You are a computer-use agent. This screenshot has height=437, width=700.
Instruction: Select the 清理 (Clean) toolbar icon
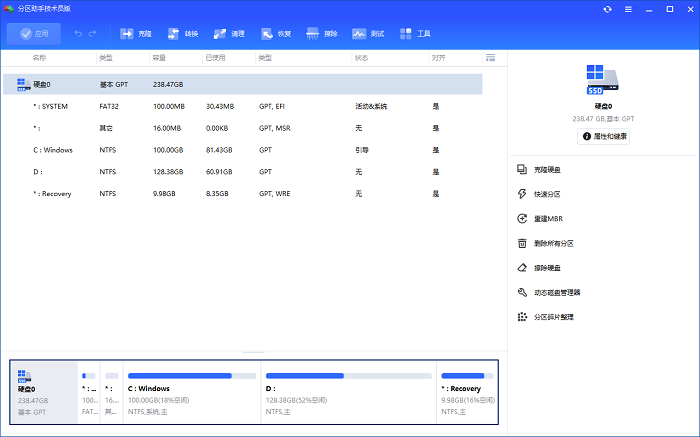pos(228,33)
